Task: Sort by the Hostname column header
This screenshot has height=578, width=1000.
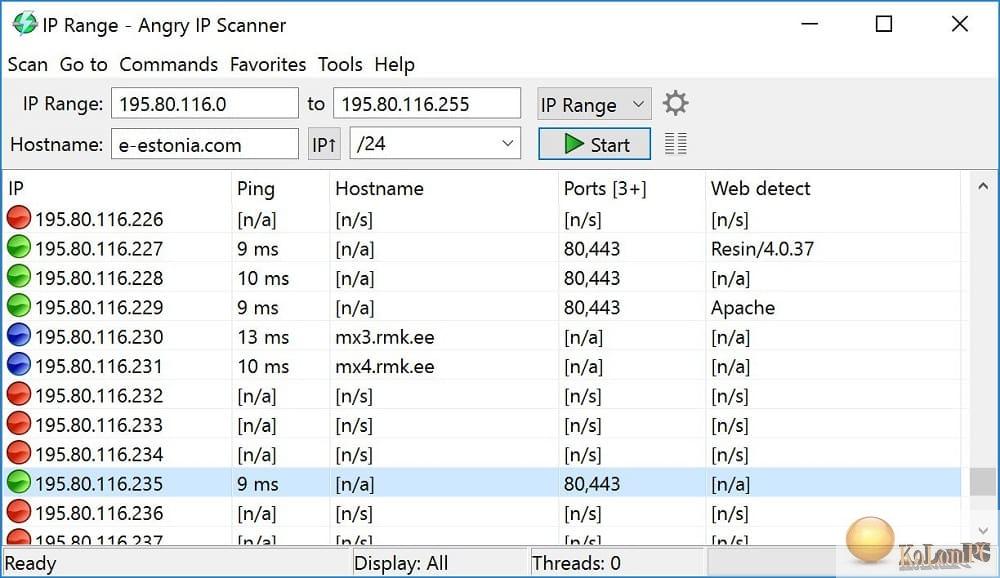Action: [x=444, y=188]
